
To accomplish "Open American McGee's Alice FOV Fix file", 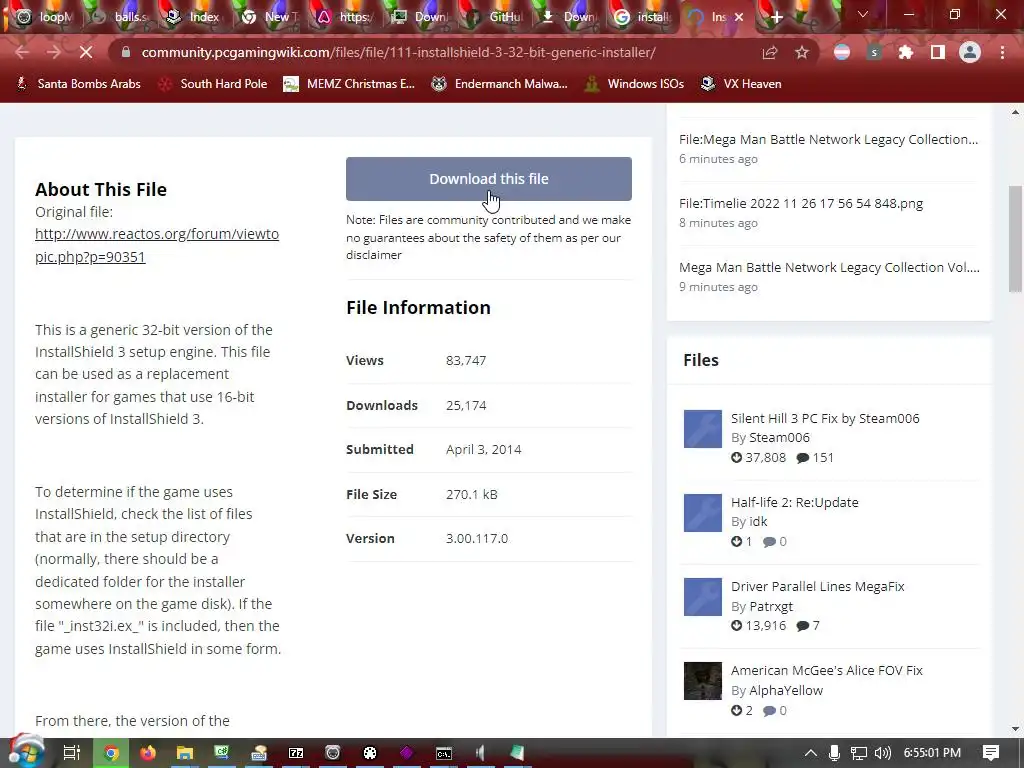I will [827, 670].
